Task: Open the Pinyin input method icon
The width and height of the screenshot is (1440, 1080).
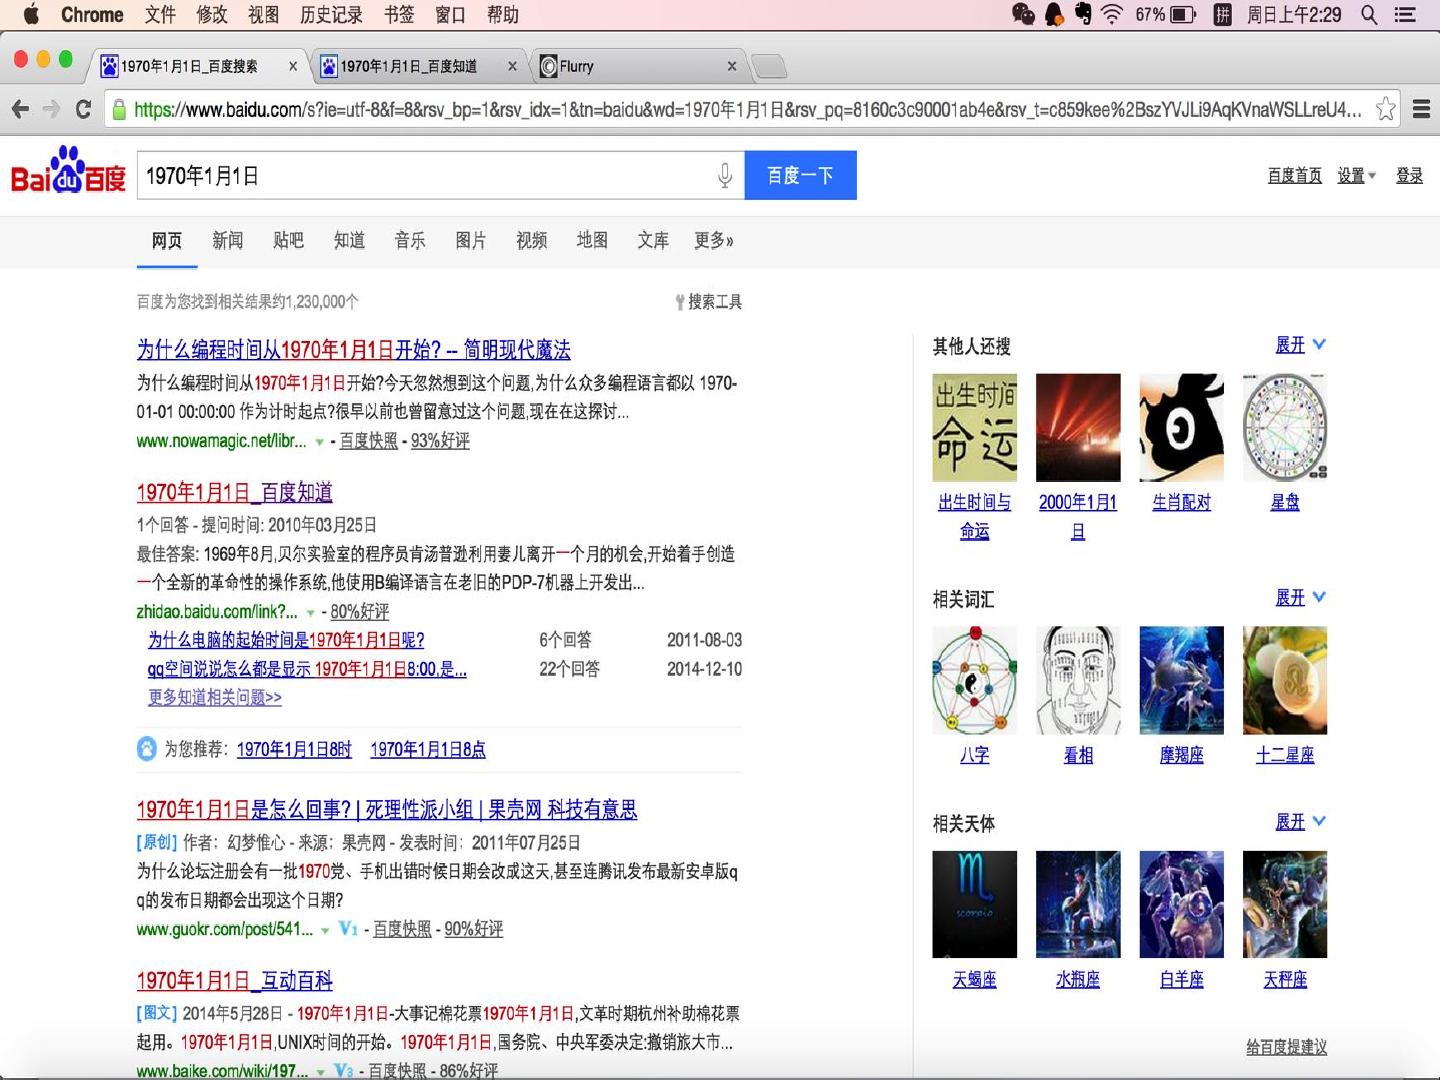Action: click(x=1222, y=14)
